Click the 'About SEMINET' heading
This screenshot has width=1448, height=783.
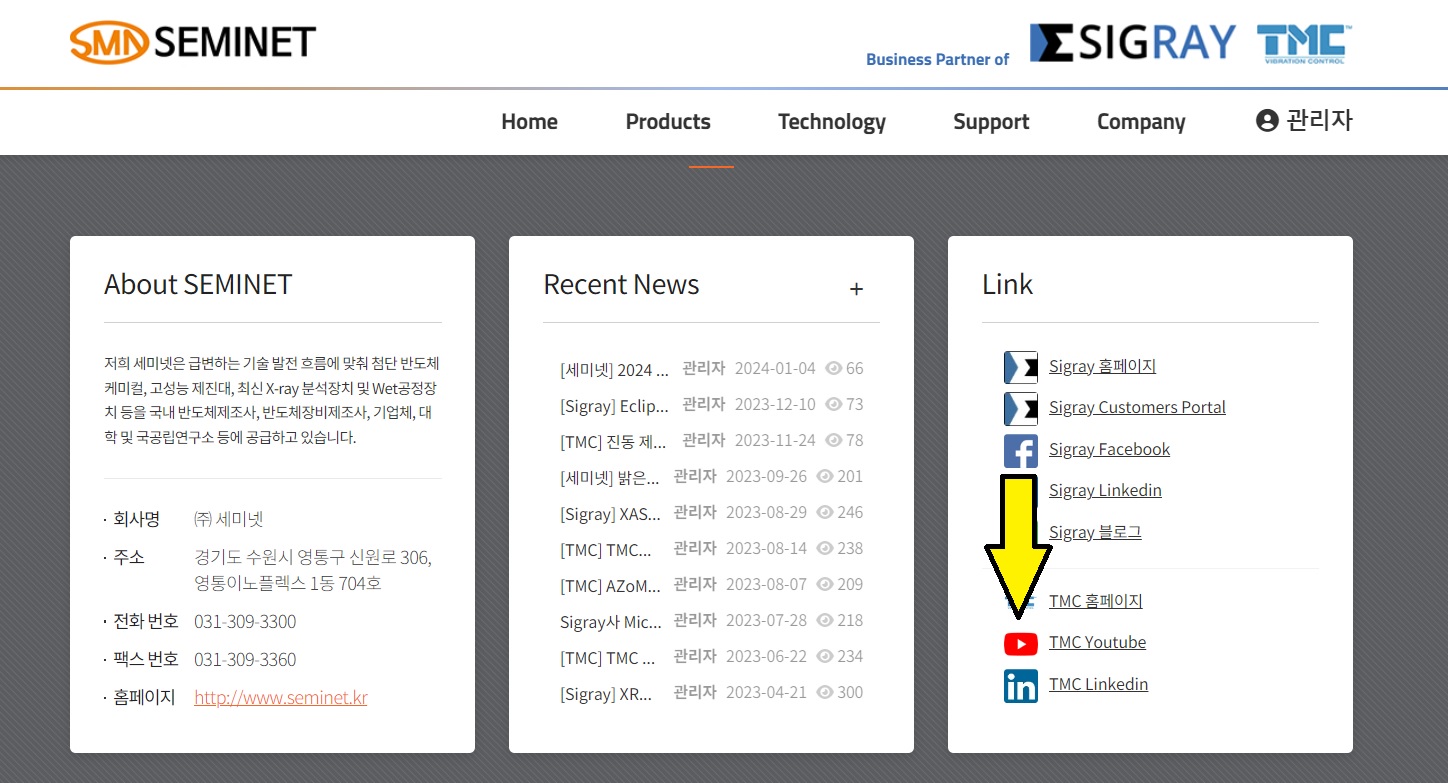point(198,285)
